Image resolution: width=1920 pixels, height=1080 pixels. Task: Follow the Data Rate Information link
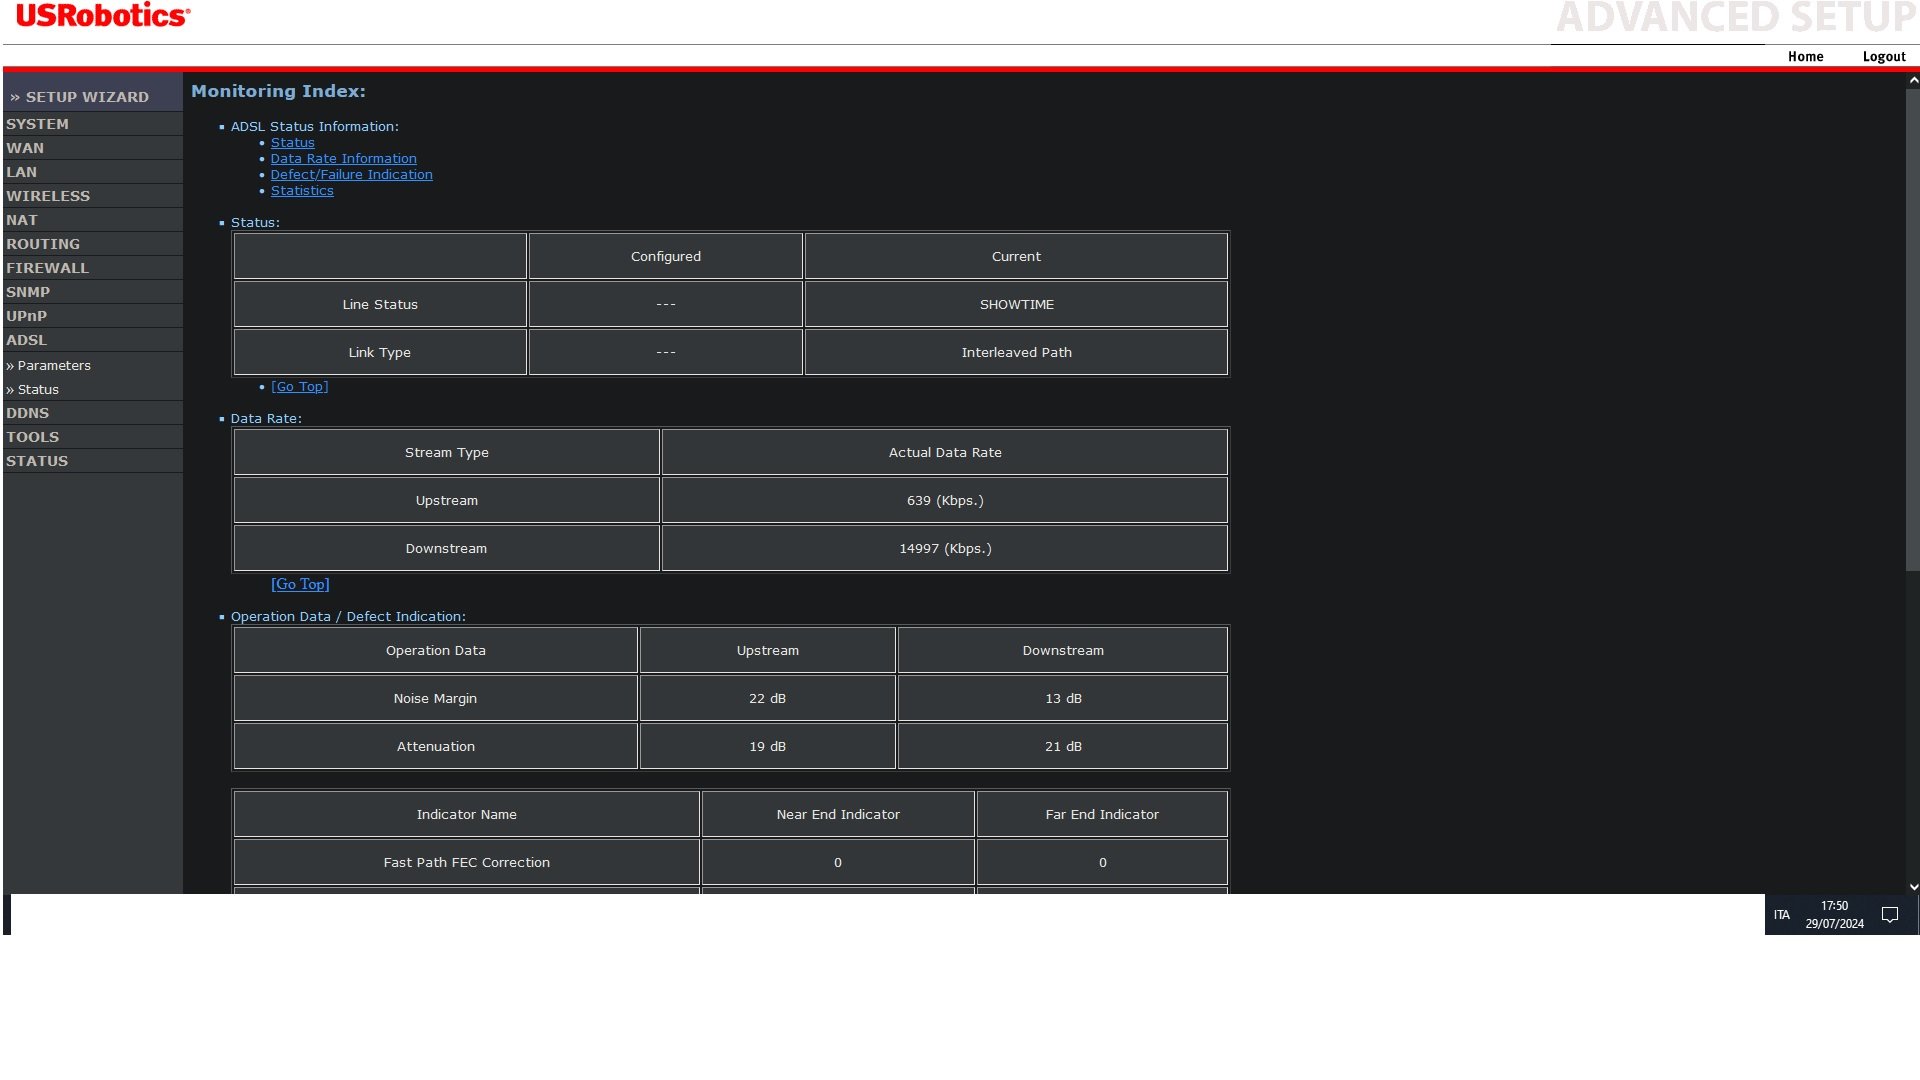[x=343, y=159]
